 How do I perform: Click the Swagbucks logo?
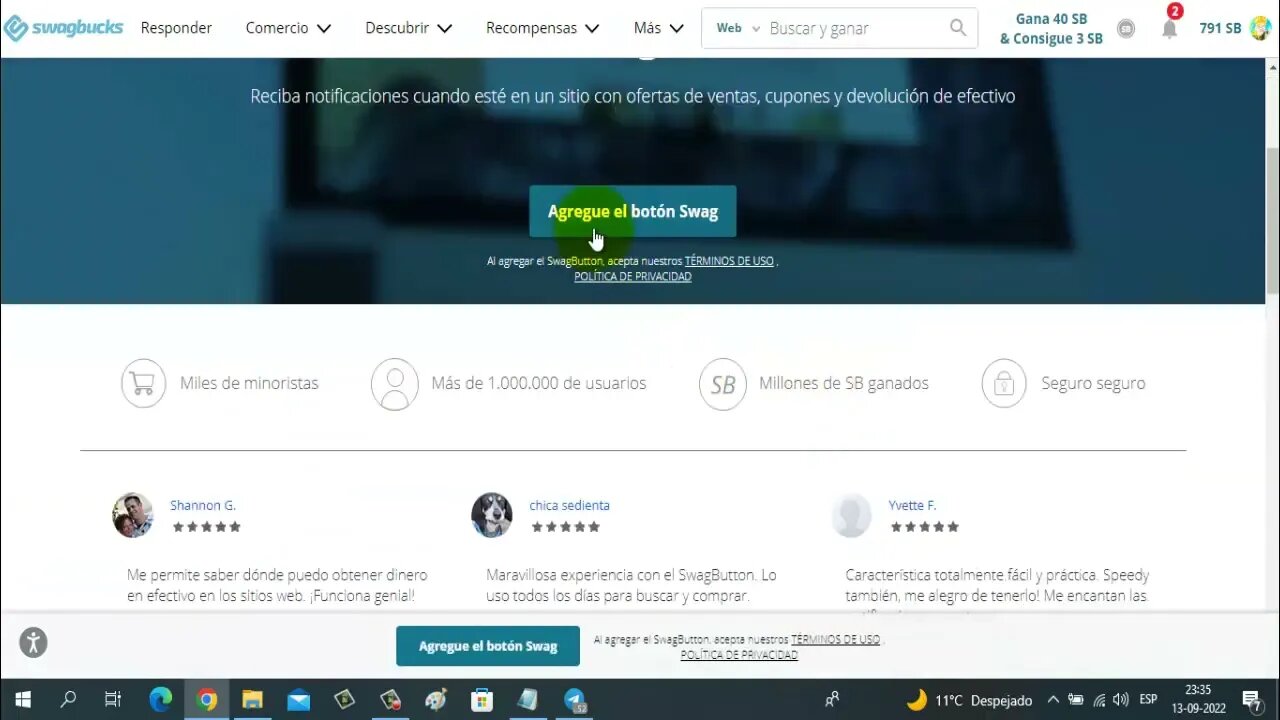coord(63,28)
